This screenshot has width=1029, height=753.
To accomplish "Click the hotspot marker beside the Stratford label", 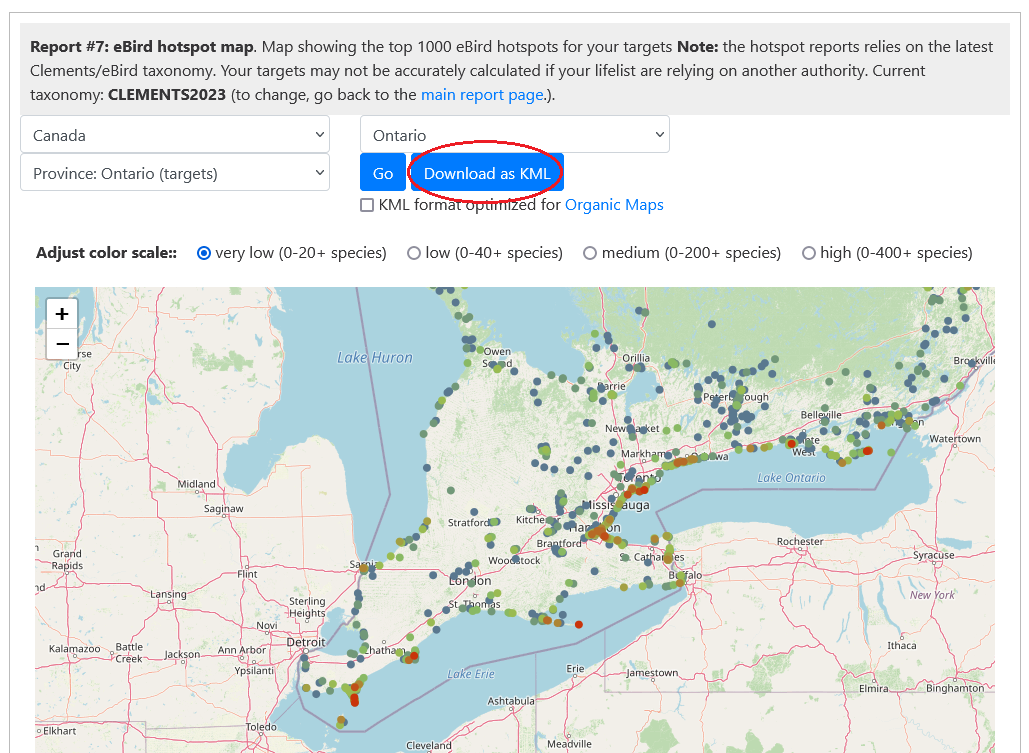I will pyautogui.click(x=494, y=521).
